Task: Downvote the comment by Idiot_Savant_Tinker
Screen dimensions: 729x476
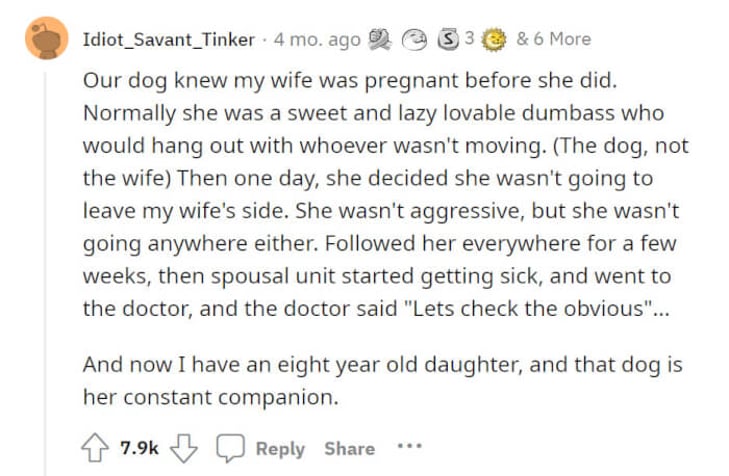Action: [x=184, y=448]
